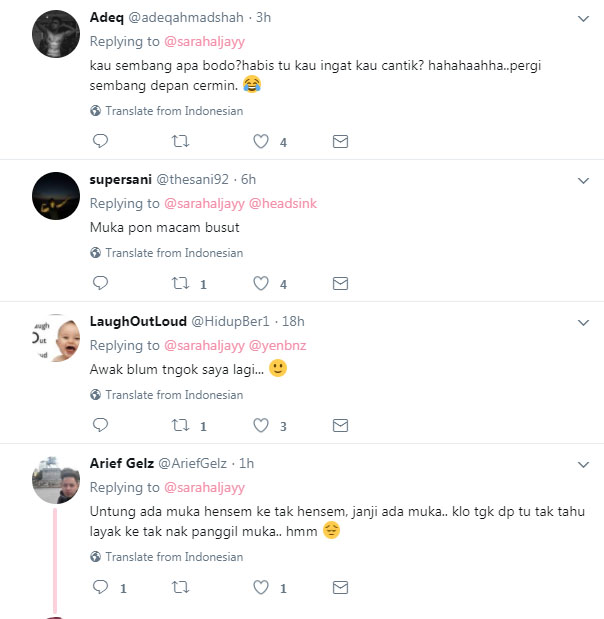This screenshot has width=604, height=619.
Task: Click Adeq's profile picture
Action: pyautogui.click(x=56, y=39)
